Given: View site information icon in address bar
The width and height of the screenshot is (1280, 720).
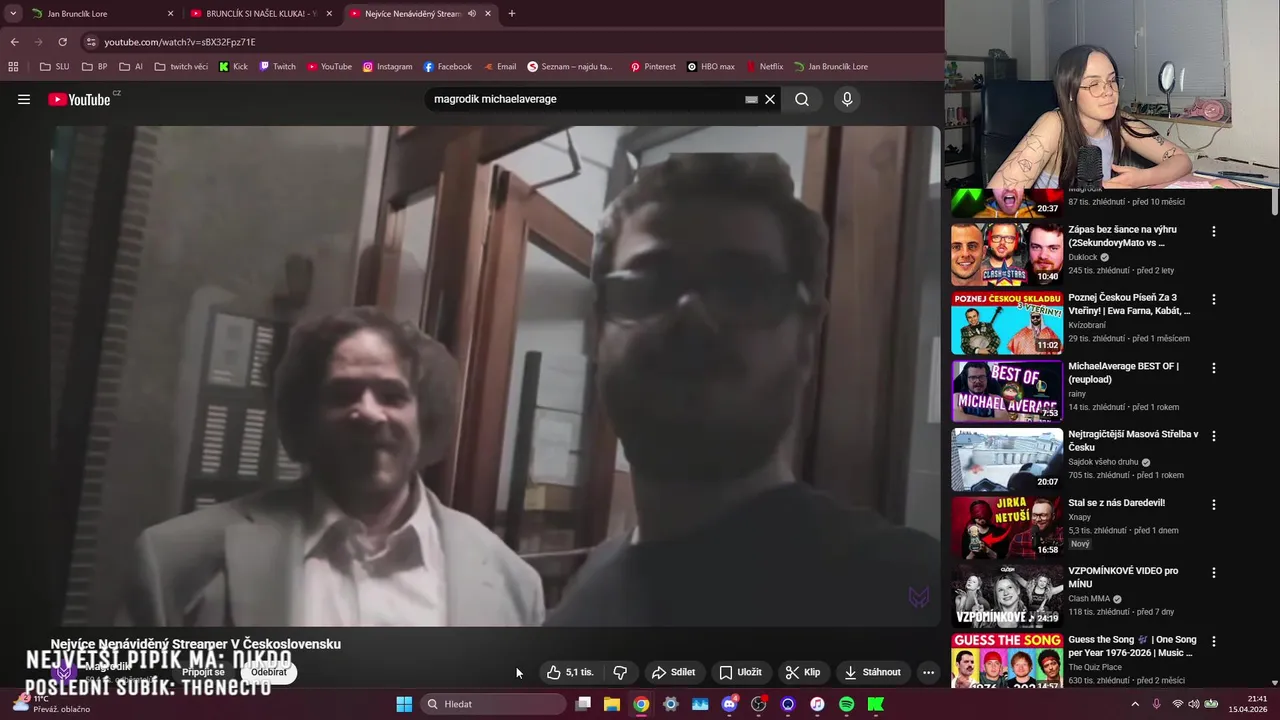Looking at the screenshot, I should point(91,42).
